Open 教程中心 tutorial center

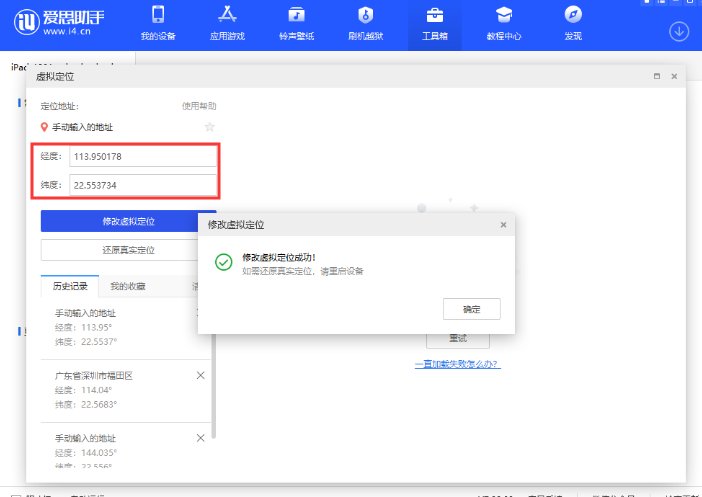504,24
